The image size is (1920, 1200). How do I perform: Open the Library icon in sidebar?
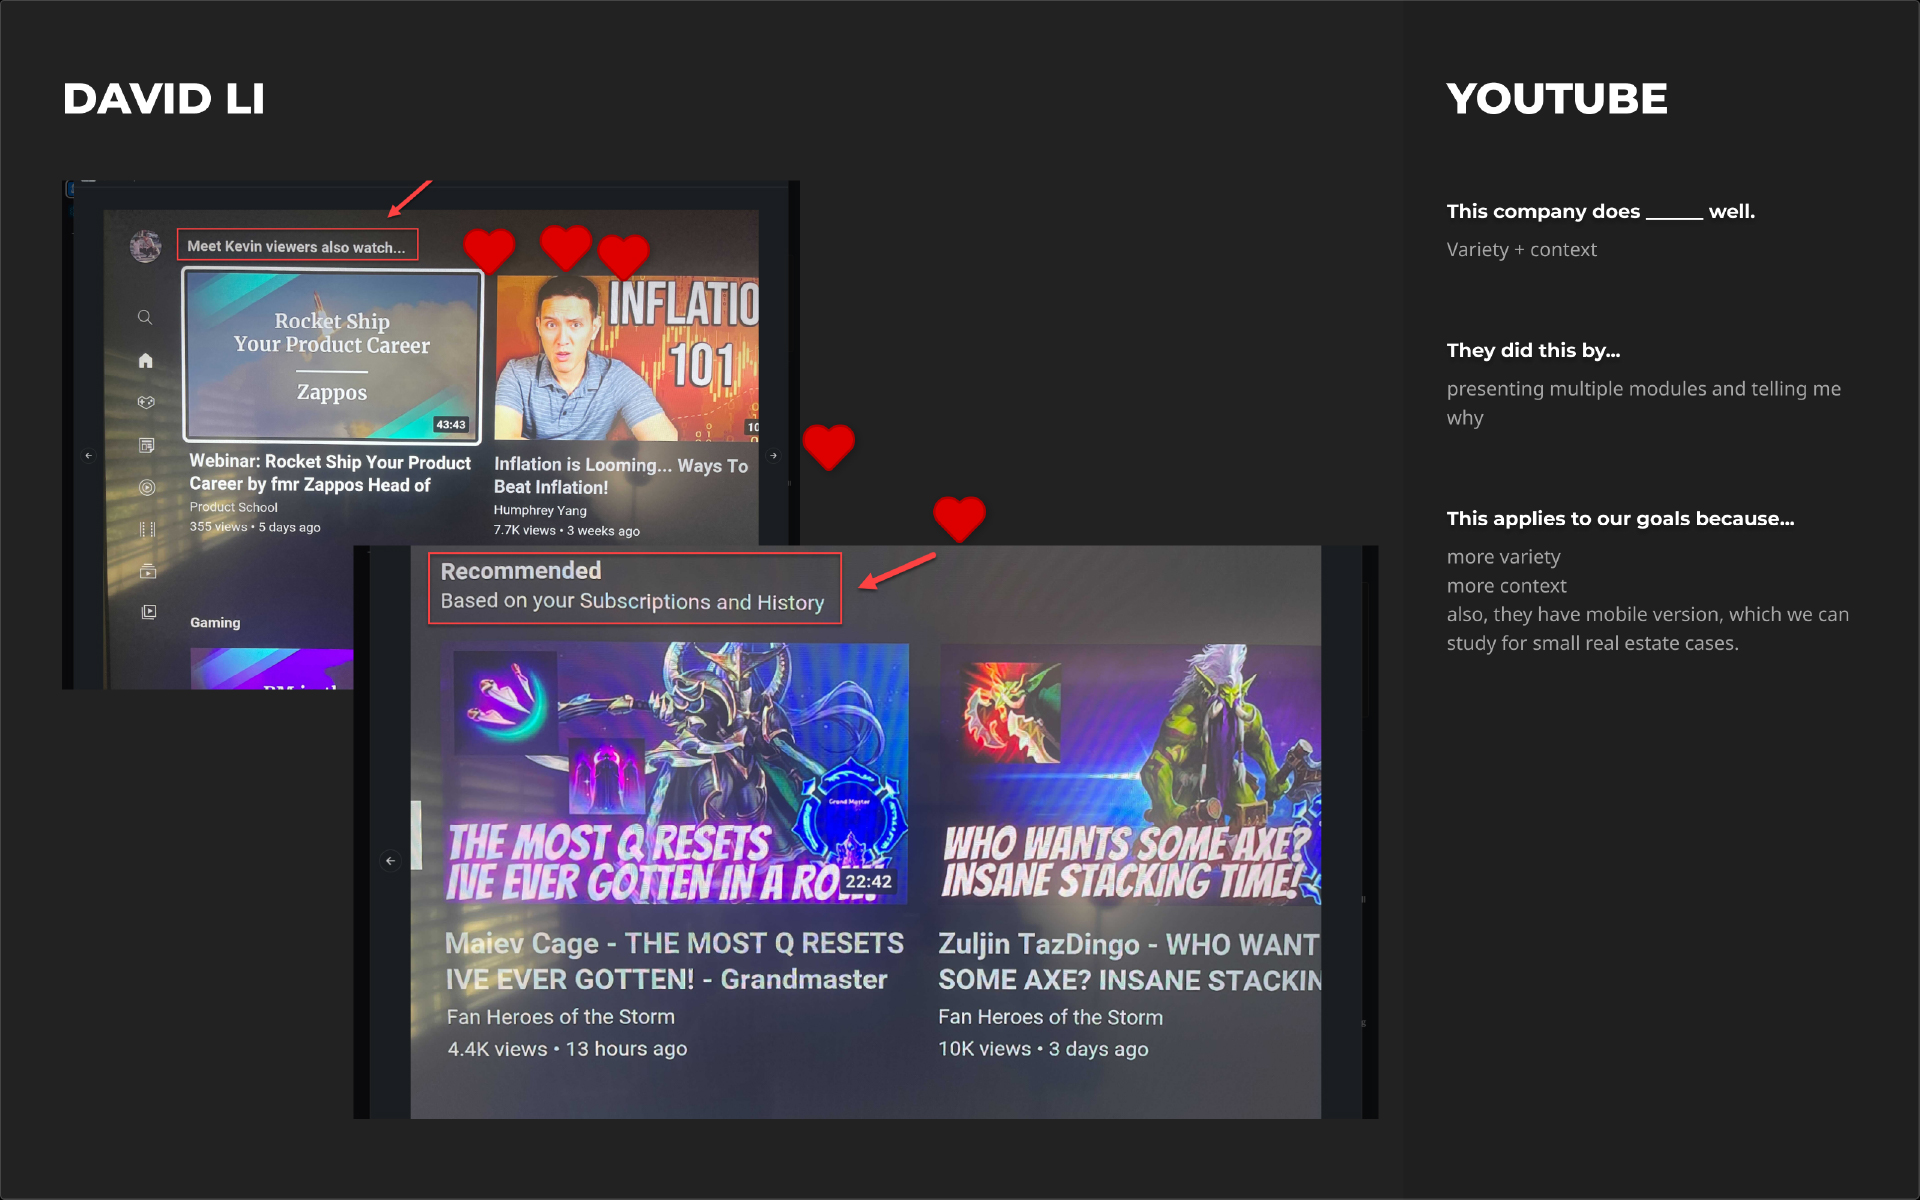[x=149, y=611]
